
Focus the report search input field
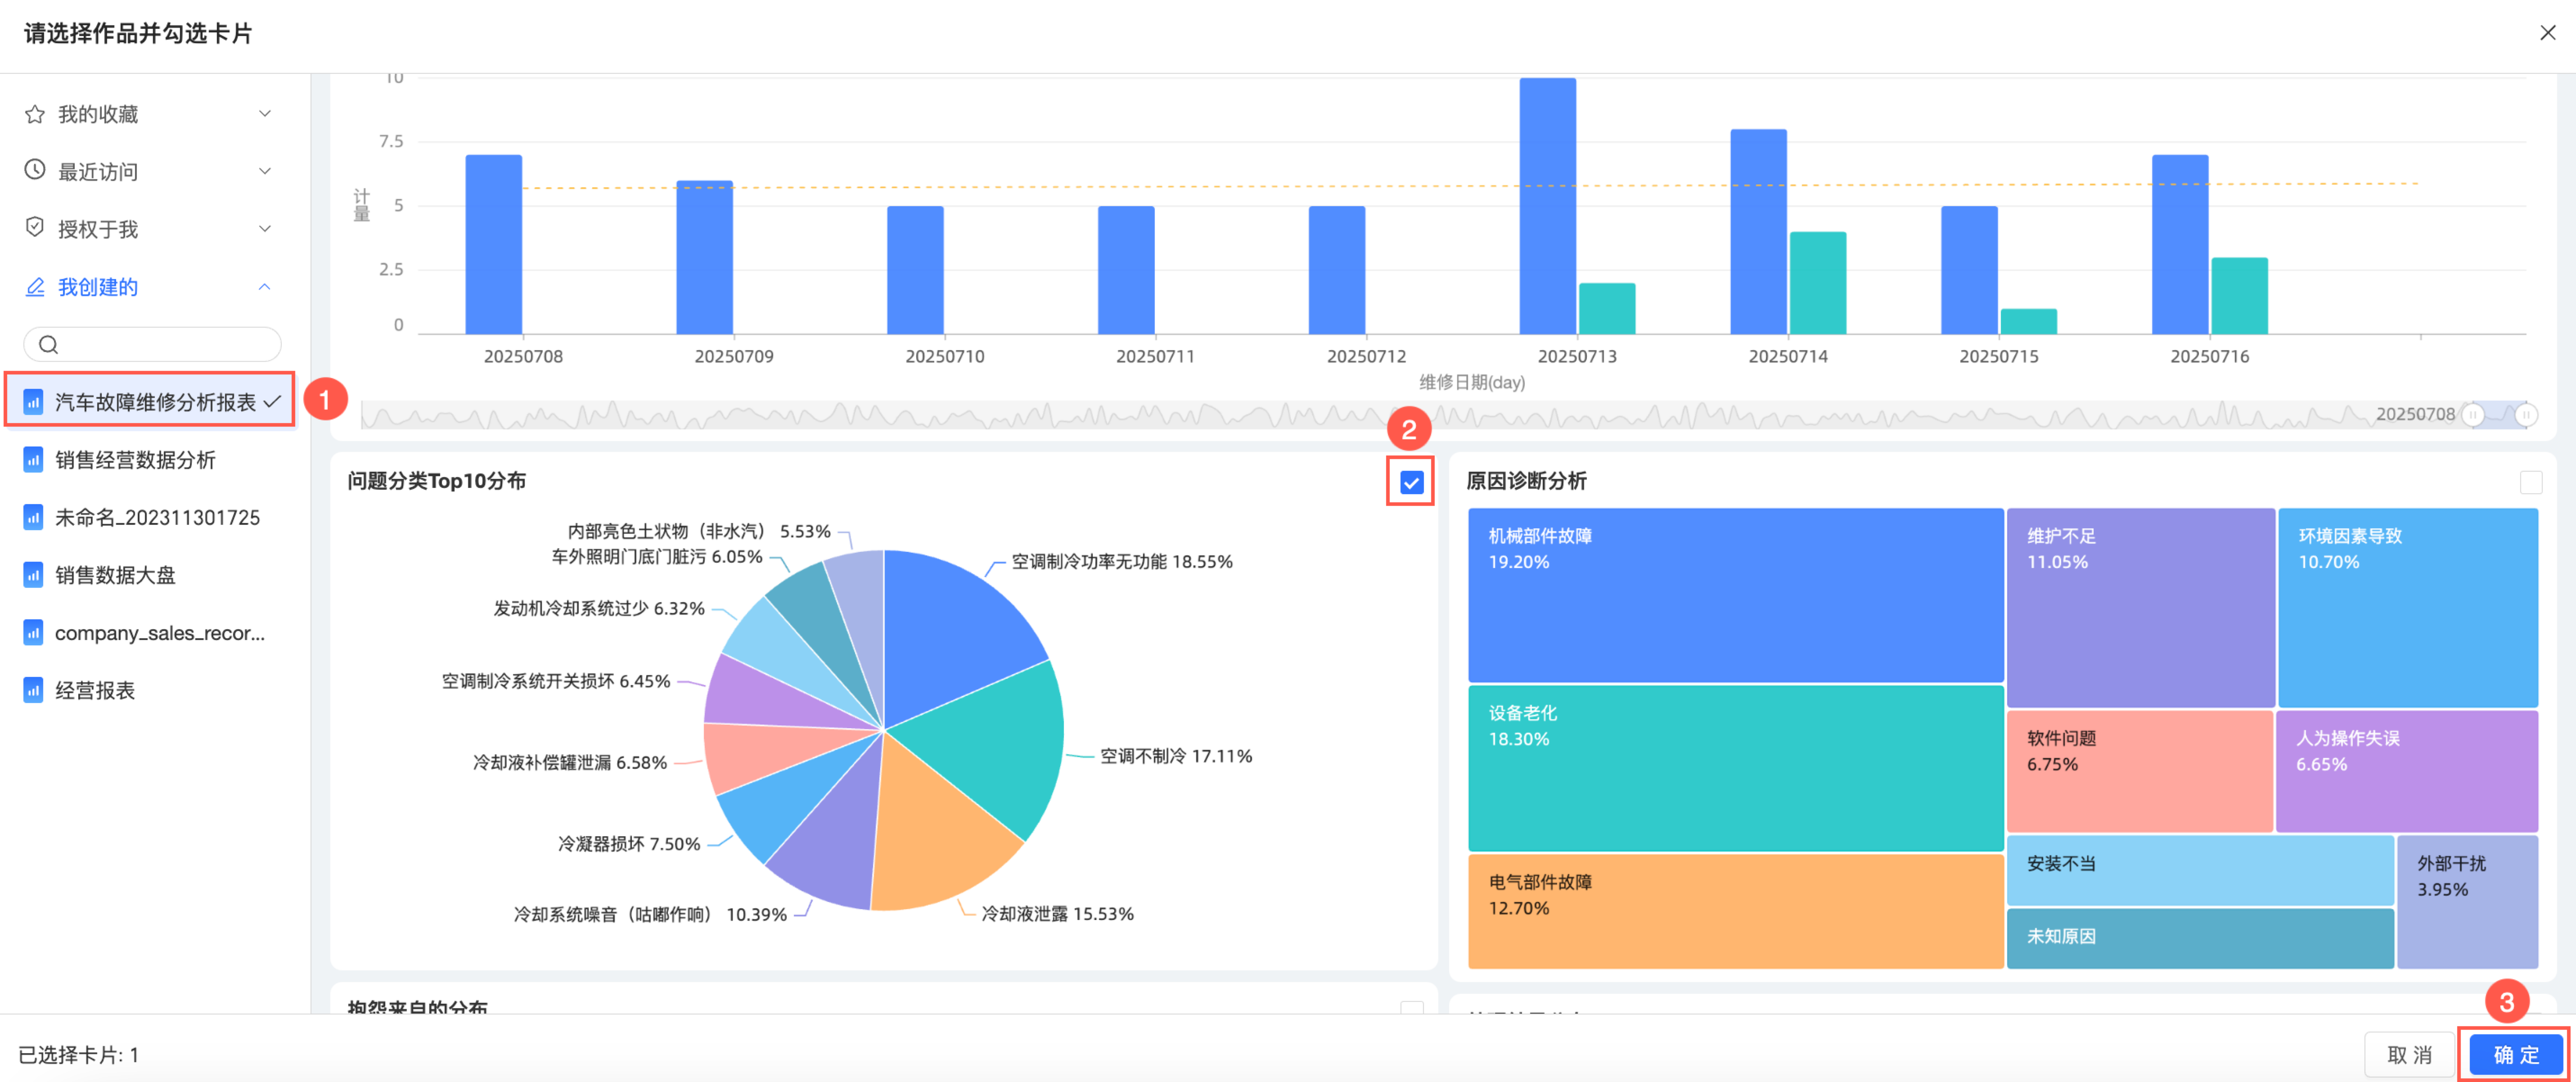[152, 345]
